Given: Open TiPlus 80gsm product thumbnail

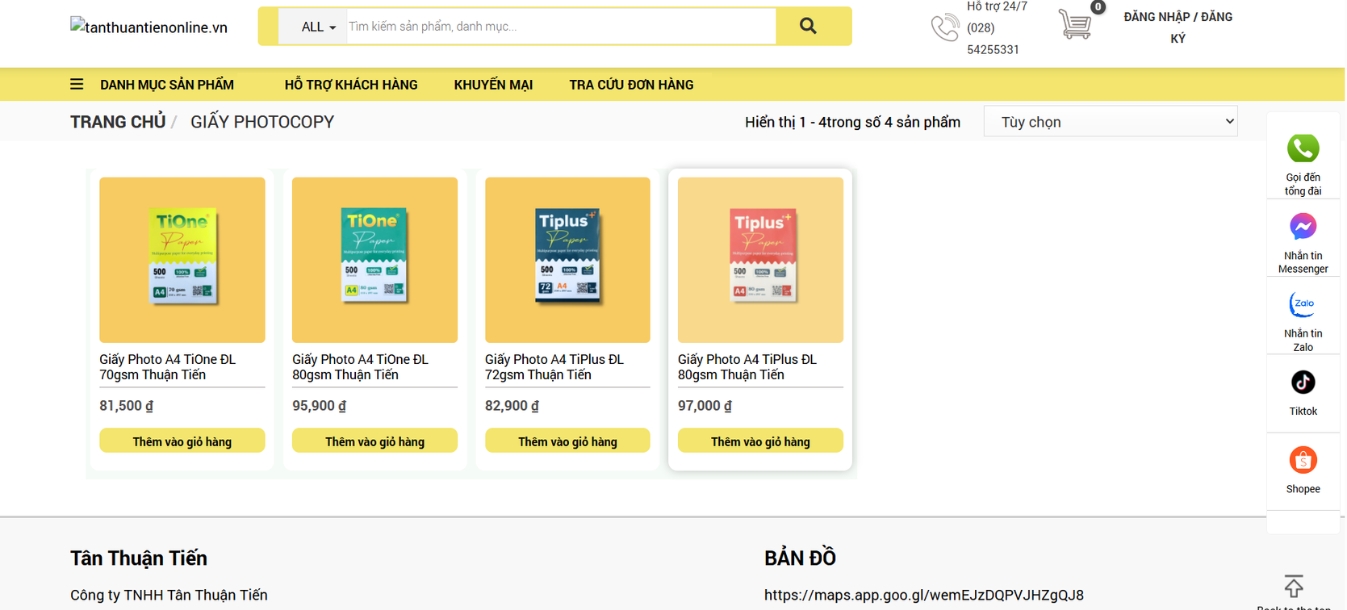Looking at the screenshot, I should 760,260.
